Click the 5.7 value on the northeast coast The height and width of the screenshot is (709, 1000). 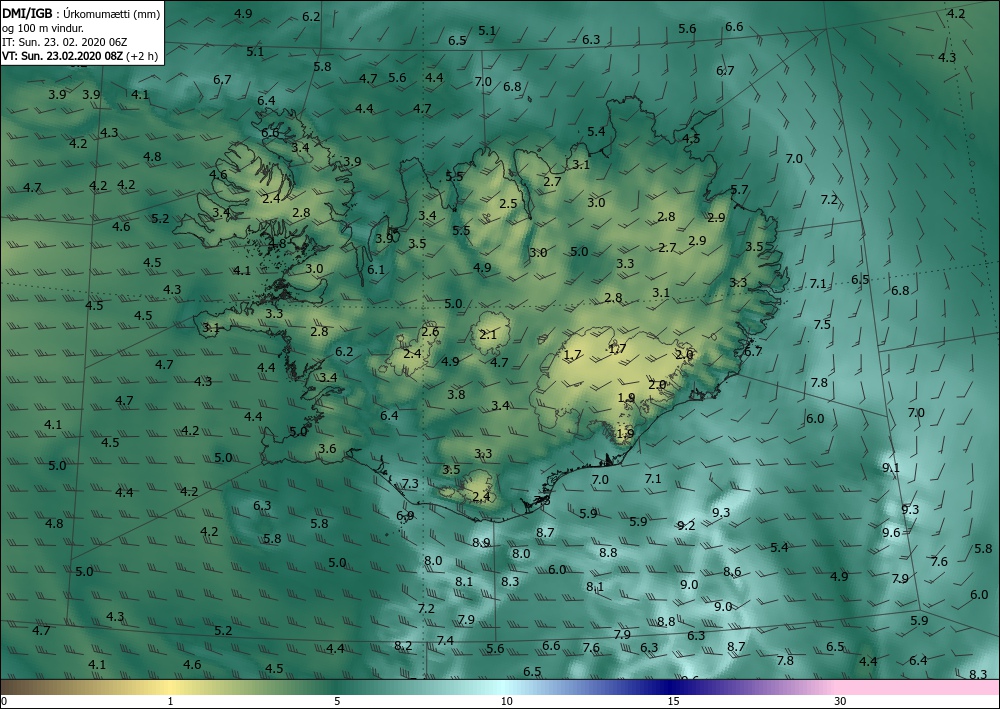point(739,189)
